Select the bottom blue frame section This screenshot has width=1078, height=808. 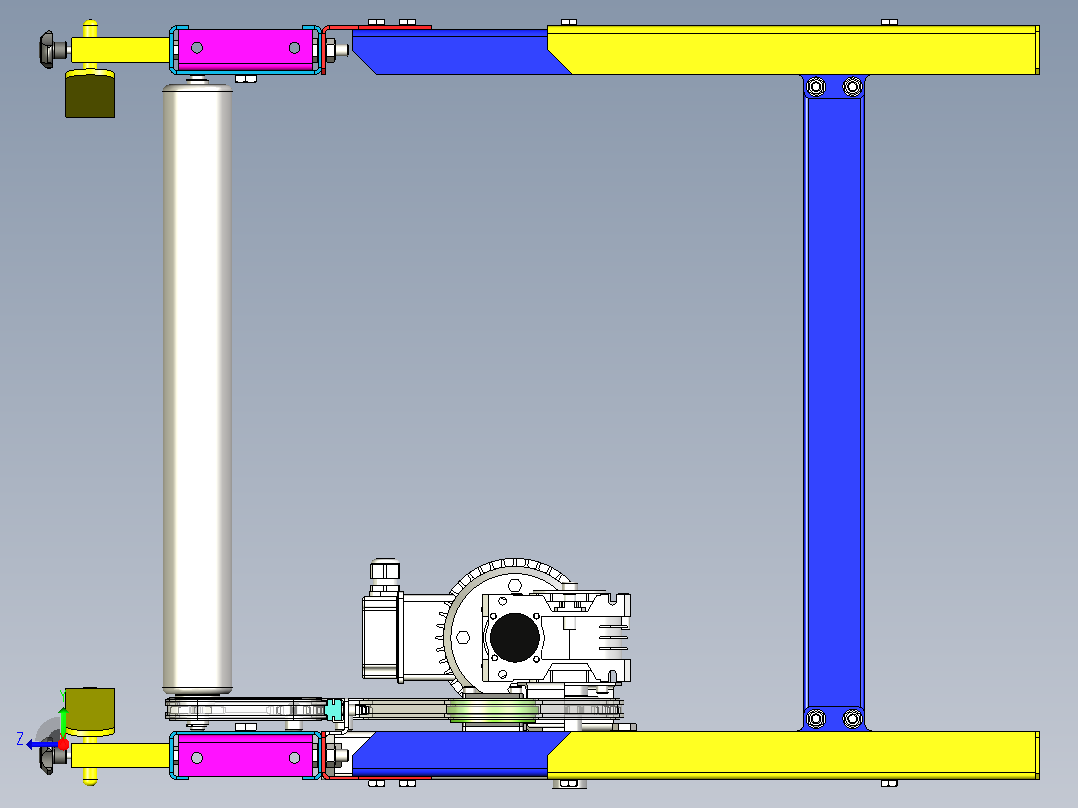coord(454,753)
